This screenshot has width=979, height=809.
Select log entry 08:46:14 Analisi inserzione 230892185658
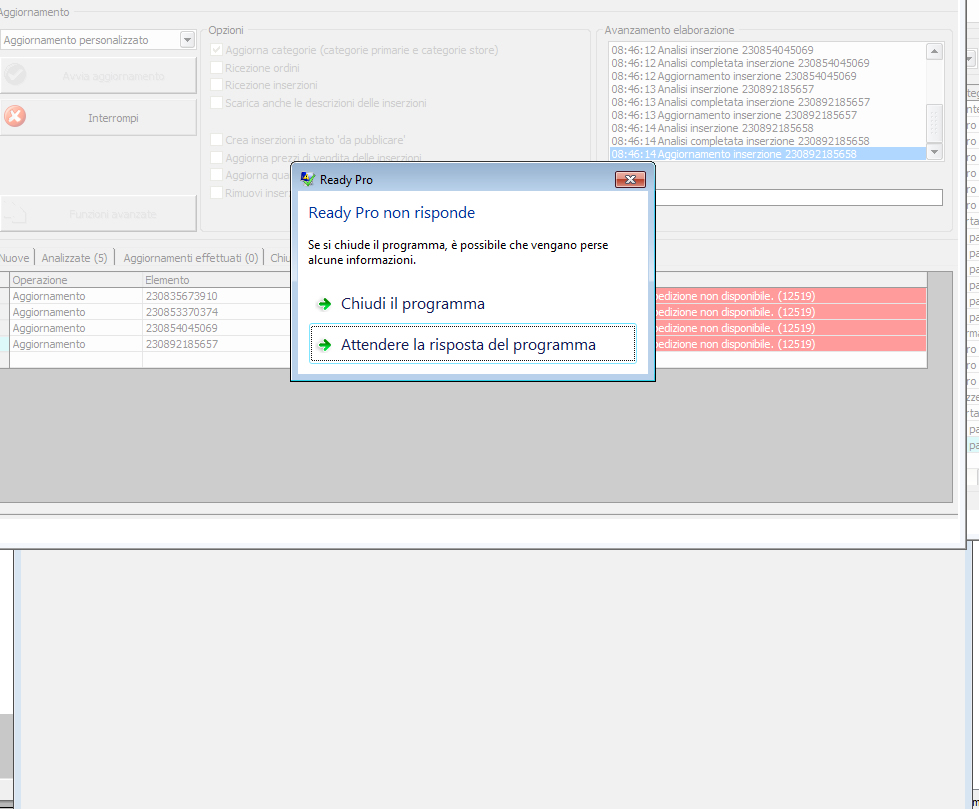(x=767, y=128)
